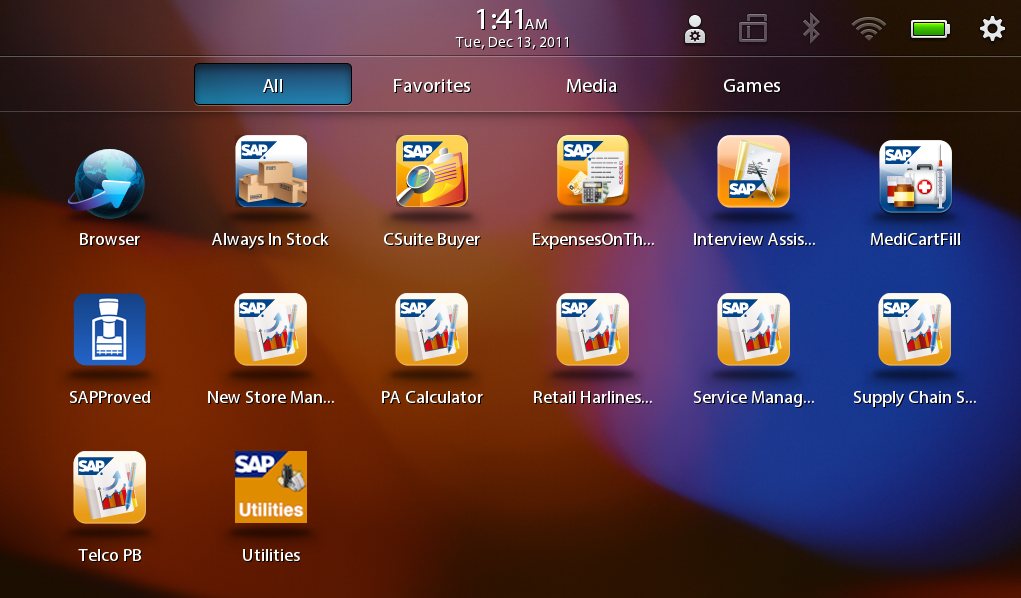This screenshot has height=598, width=1021.
Task: Launch the Supply Chain S... app icon
Action: (914, 329)
